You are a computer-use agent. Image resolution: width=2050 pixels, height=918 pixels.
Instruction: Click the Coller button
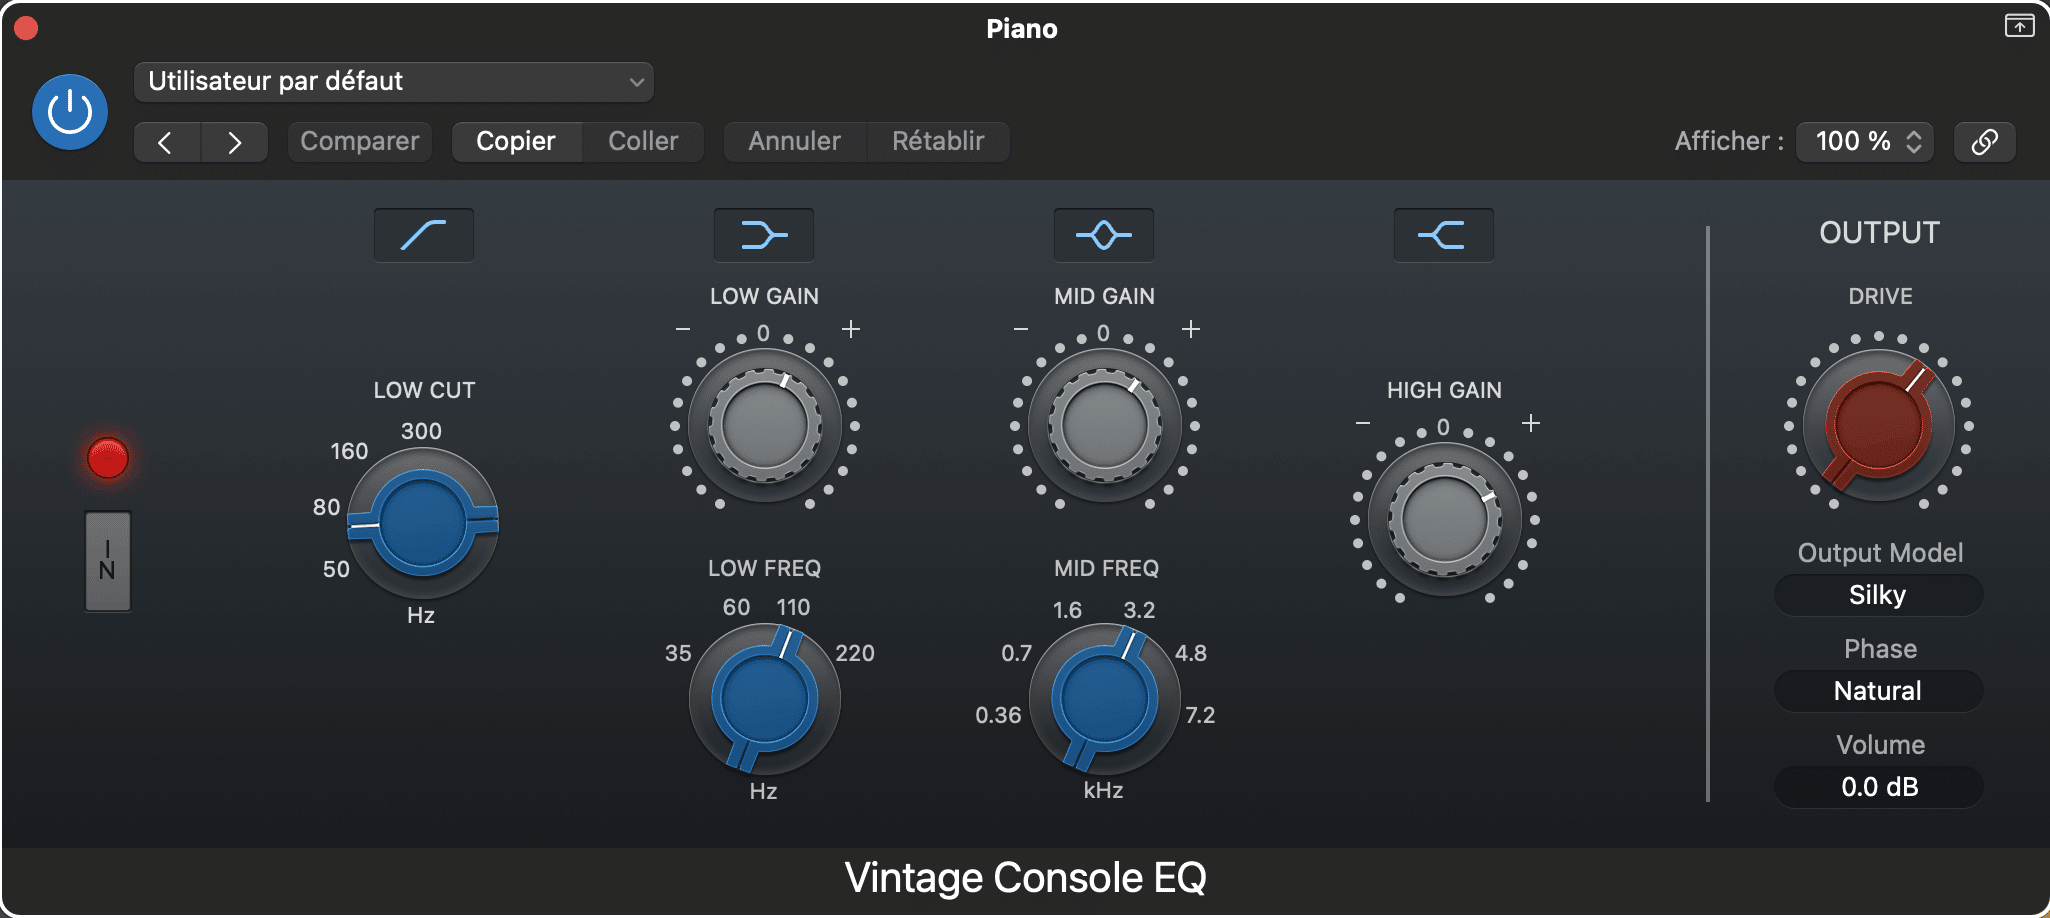(643, 142)
